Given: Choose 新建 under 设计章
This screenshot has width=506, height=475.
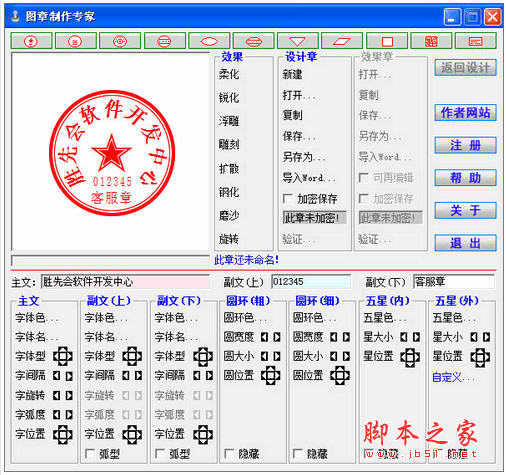Looking at the screenshot, I should click(293, 74).
